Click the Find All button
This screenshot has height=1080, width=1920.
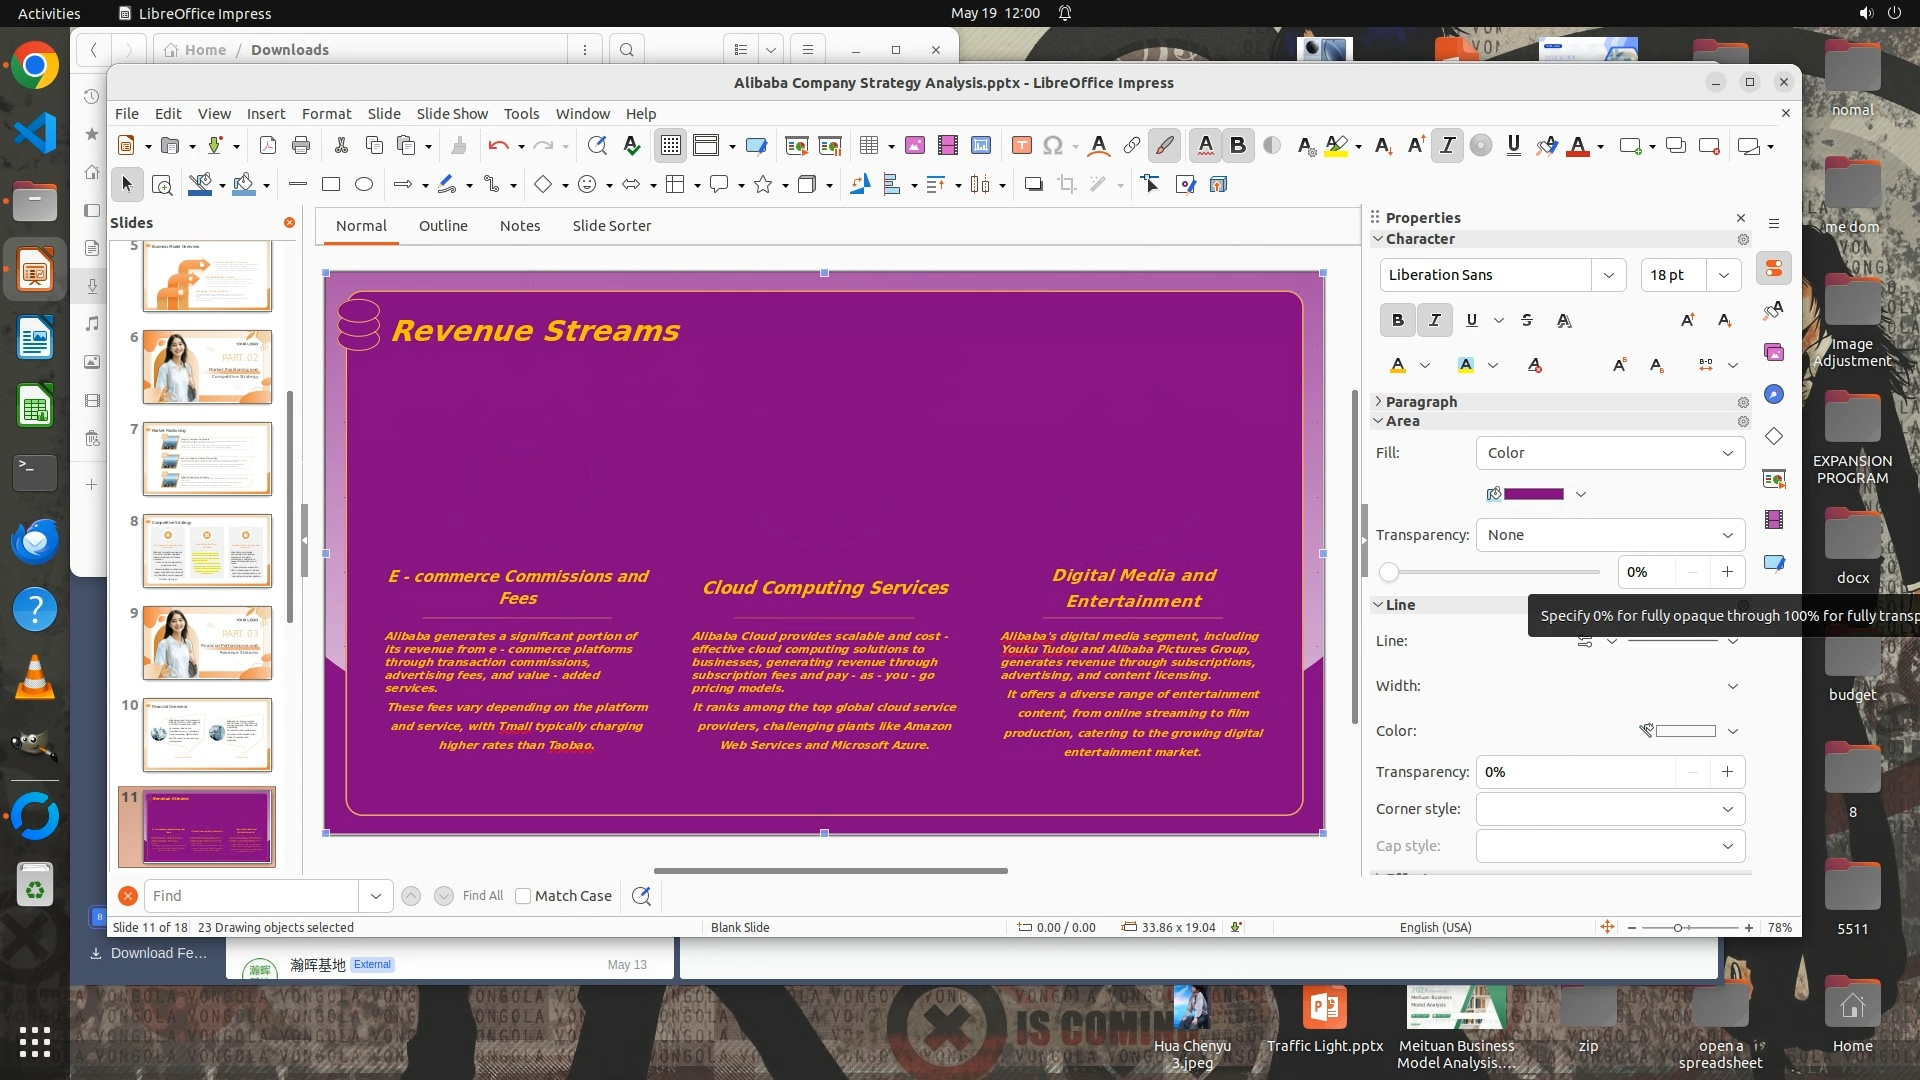[x=482, y=896]
